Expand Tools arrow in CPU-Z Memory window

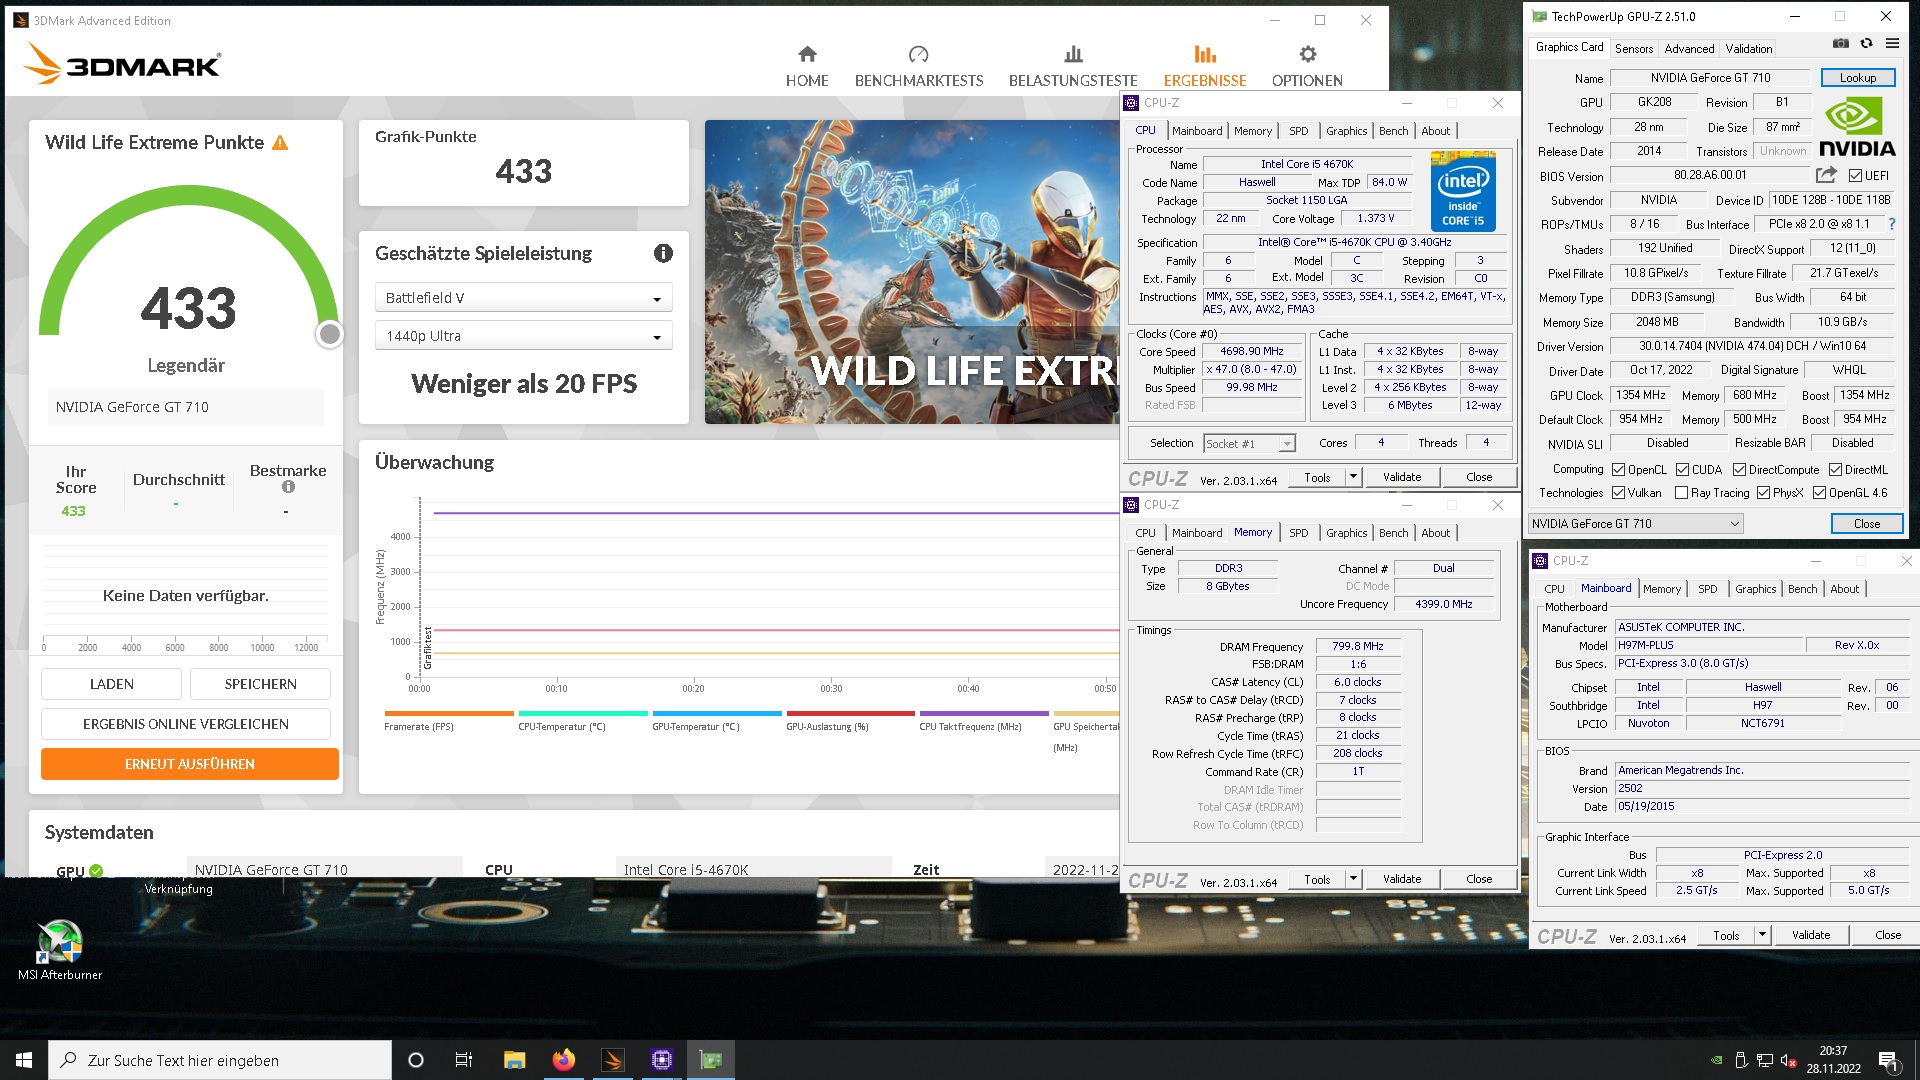tap(1353, 879)
